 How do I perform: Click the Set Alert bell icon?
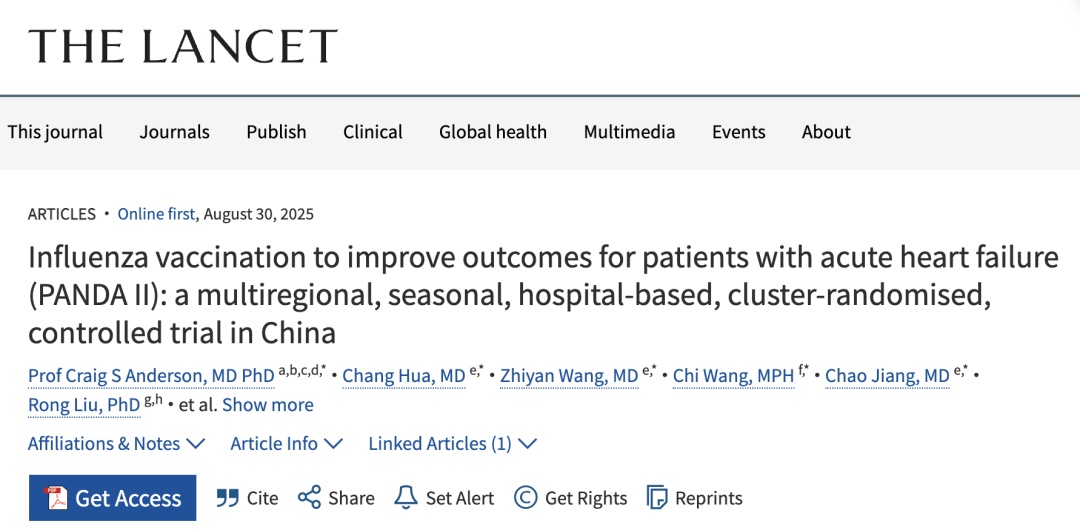(x=406, y=498)
